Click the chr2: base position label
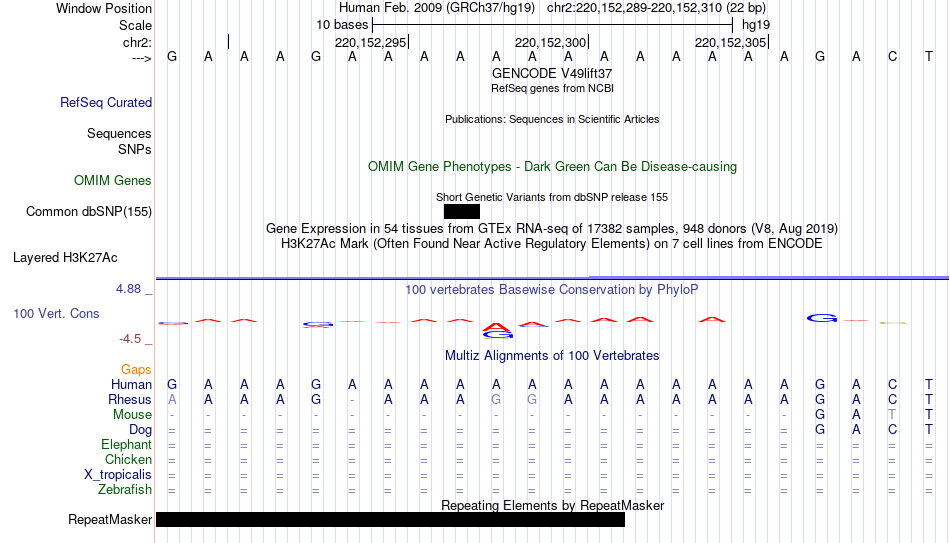This screenshot has width=950, height=543. 138,42
